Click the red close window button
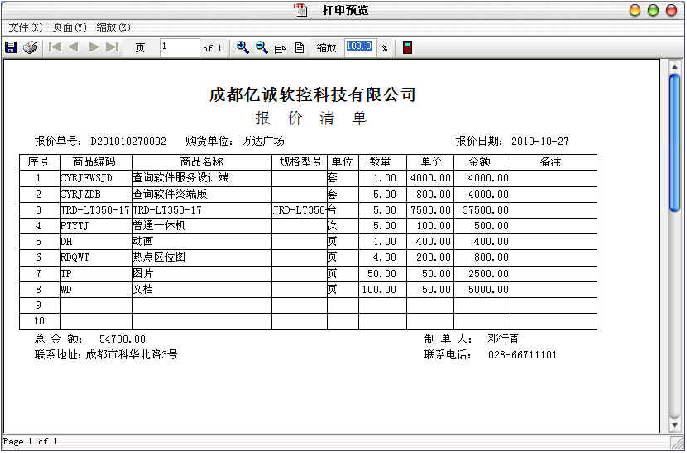Viewport: 687px width, 453px height. coord(672,11)
